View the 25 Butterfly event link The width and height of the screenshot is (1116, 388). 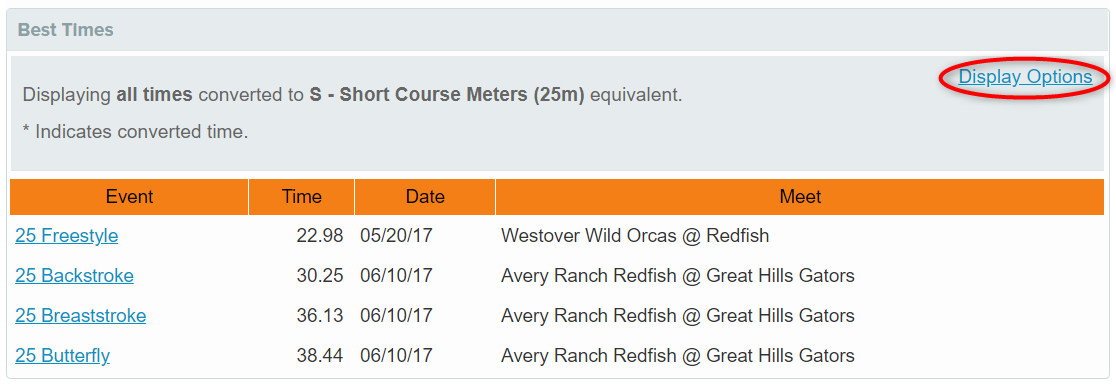click(63, 355)
